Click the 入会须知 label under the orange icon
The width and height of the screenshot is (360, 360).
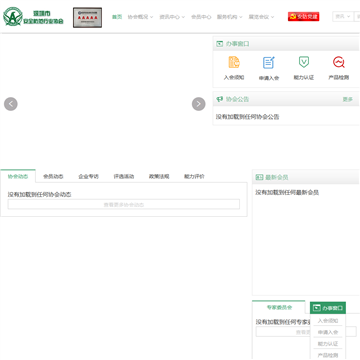234,77
